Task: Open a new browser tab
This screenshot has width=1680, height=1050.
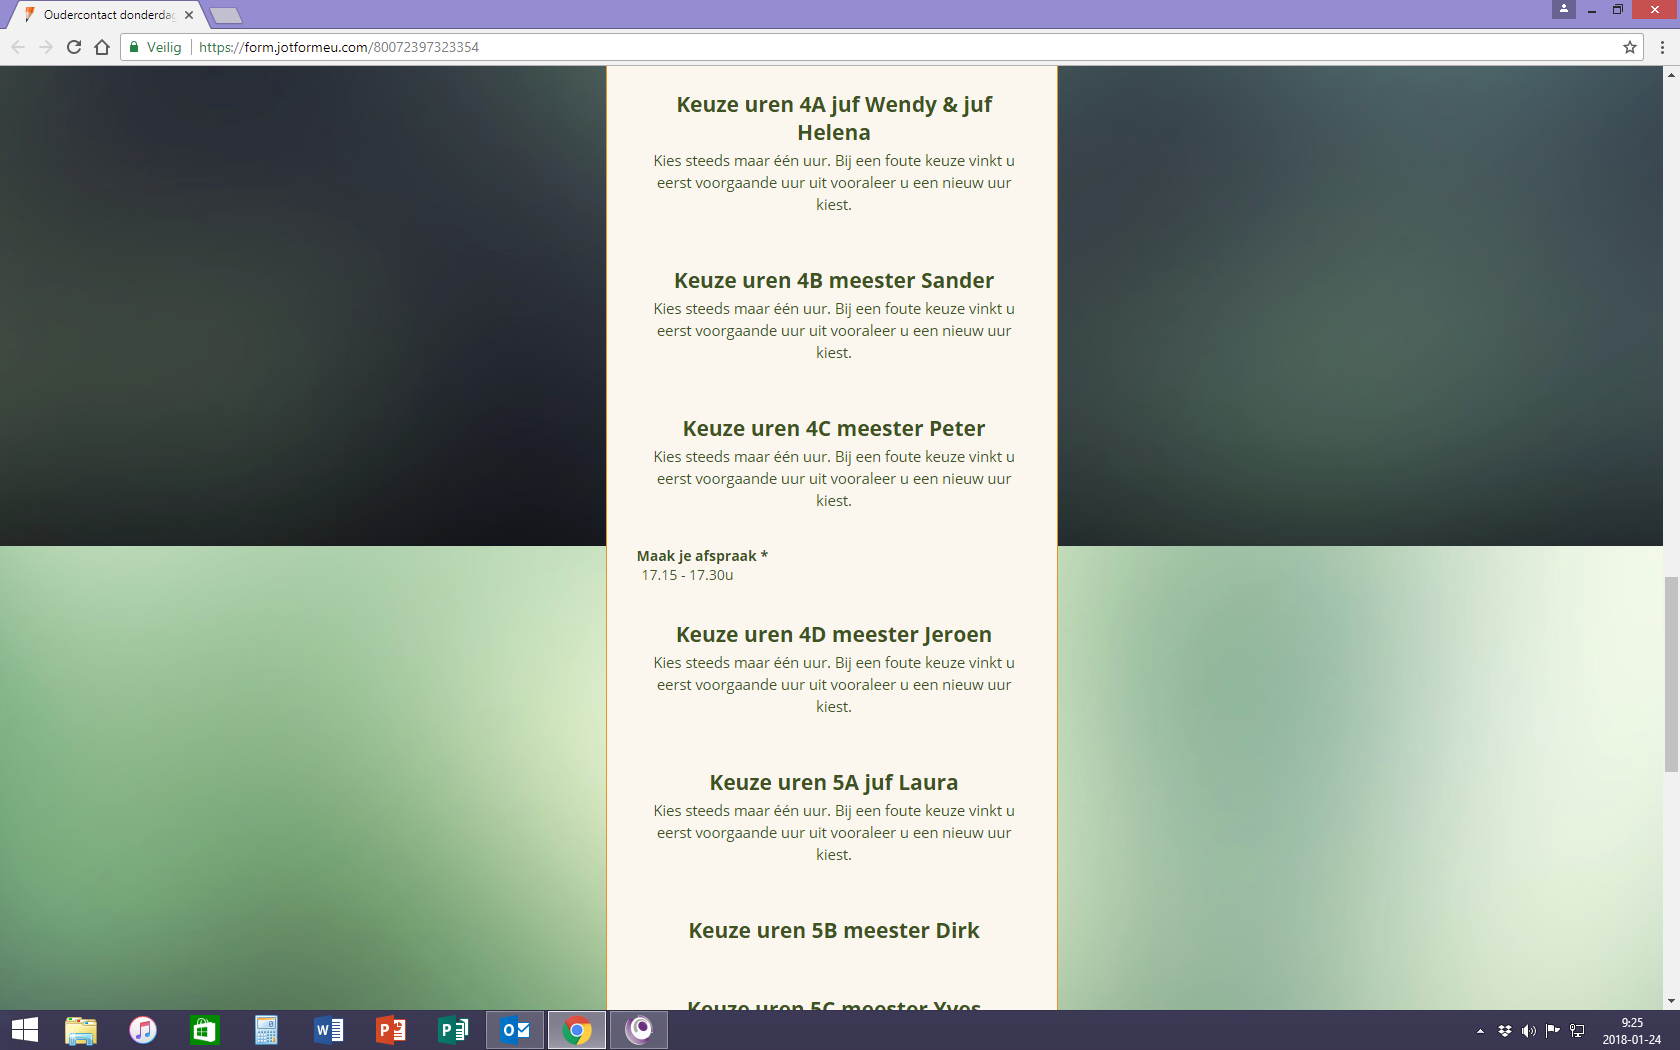Action: [x=227, y=15]
